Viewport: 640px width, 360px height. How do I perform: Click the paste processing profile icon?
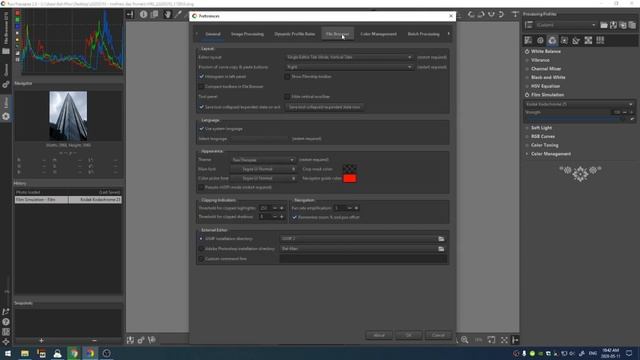pos(632,25)
